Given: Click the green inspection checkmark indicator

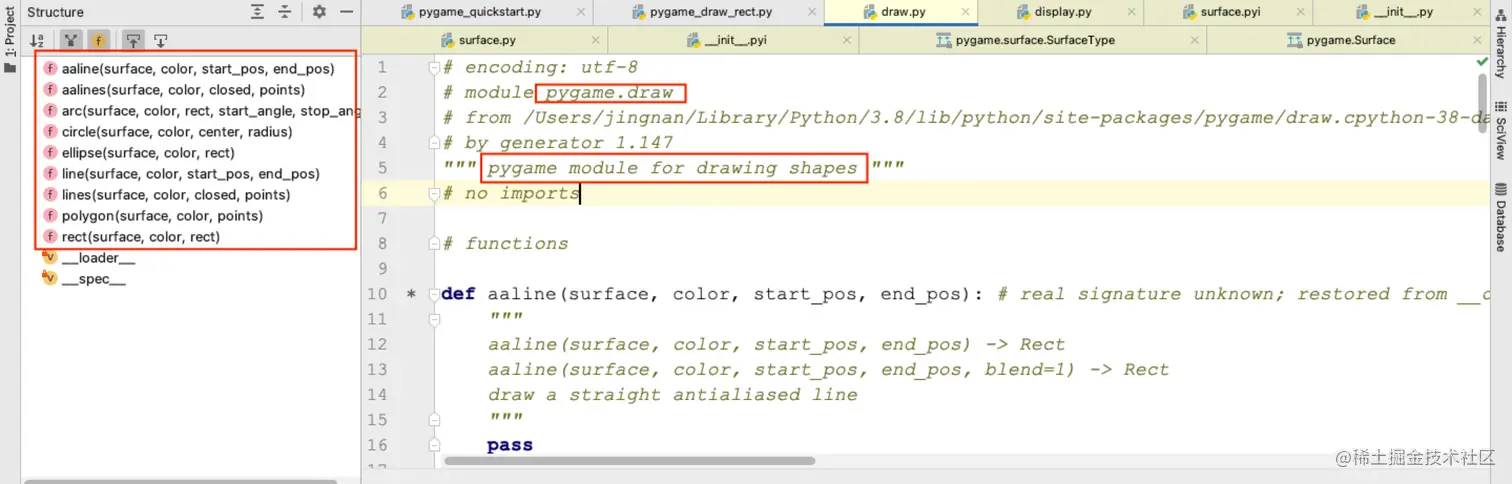Looking at the screenshot, I should pos(1482,62).
